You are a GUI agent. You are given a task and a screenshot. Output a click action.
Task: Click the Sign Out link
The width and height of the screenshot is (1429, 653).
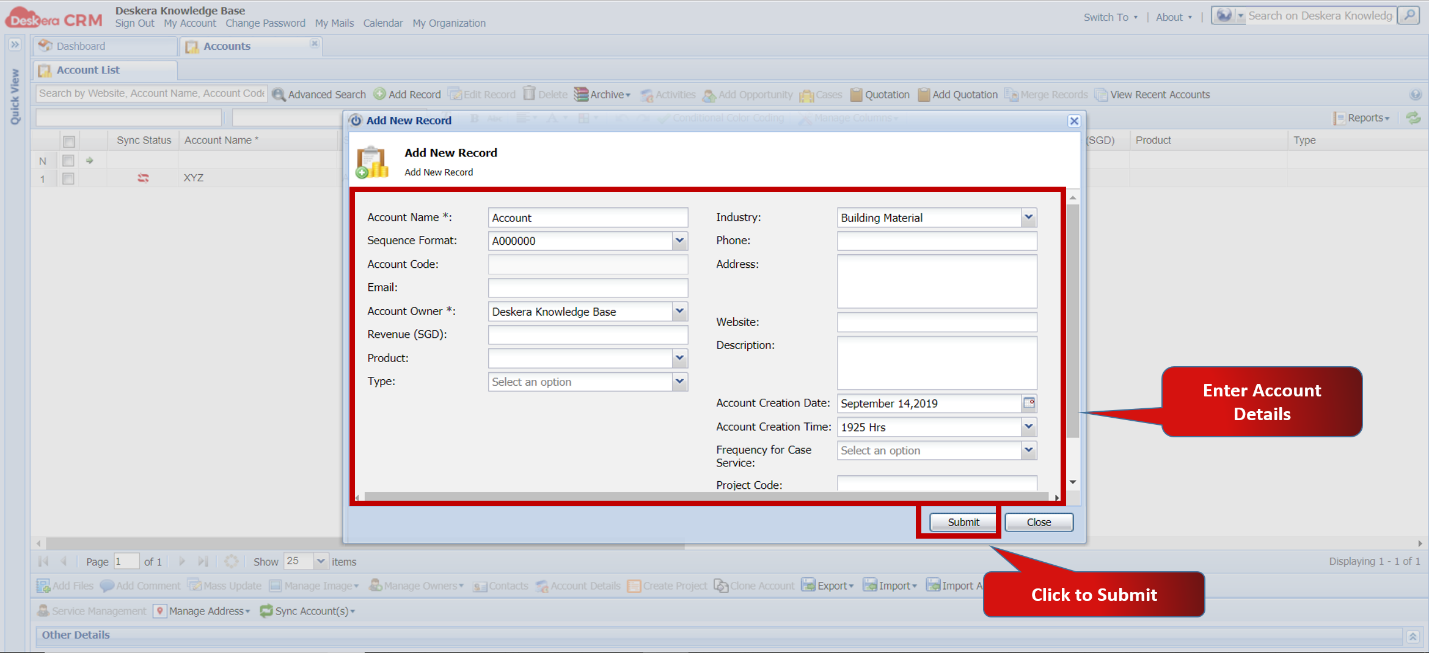point(134,22)
